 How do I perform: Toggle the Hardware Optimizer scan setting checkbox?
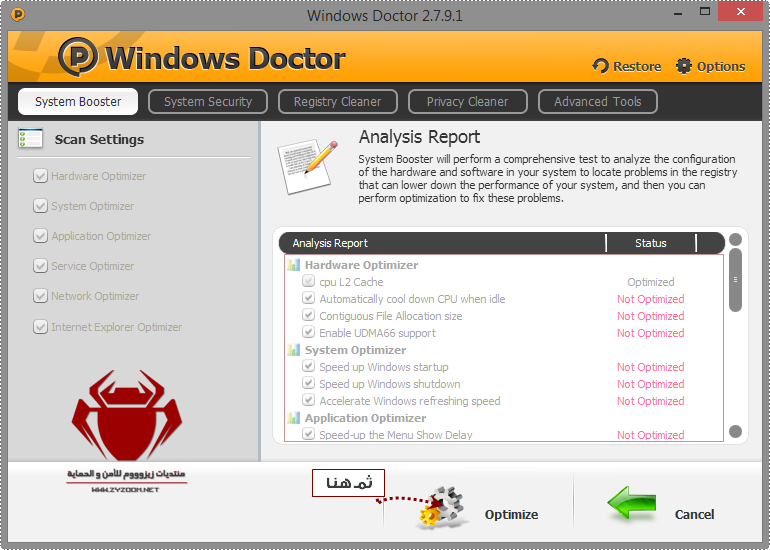[40, 176]
